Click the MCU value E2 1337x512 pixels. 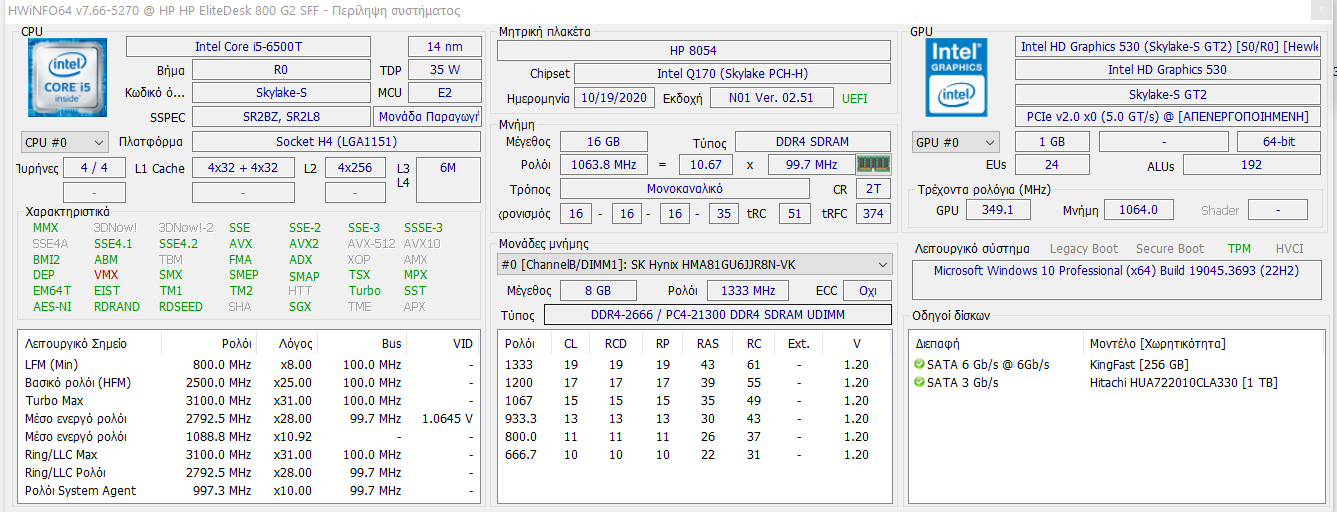[445, 93]
